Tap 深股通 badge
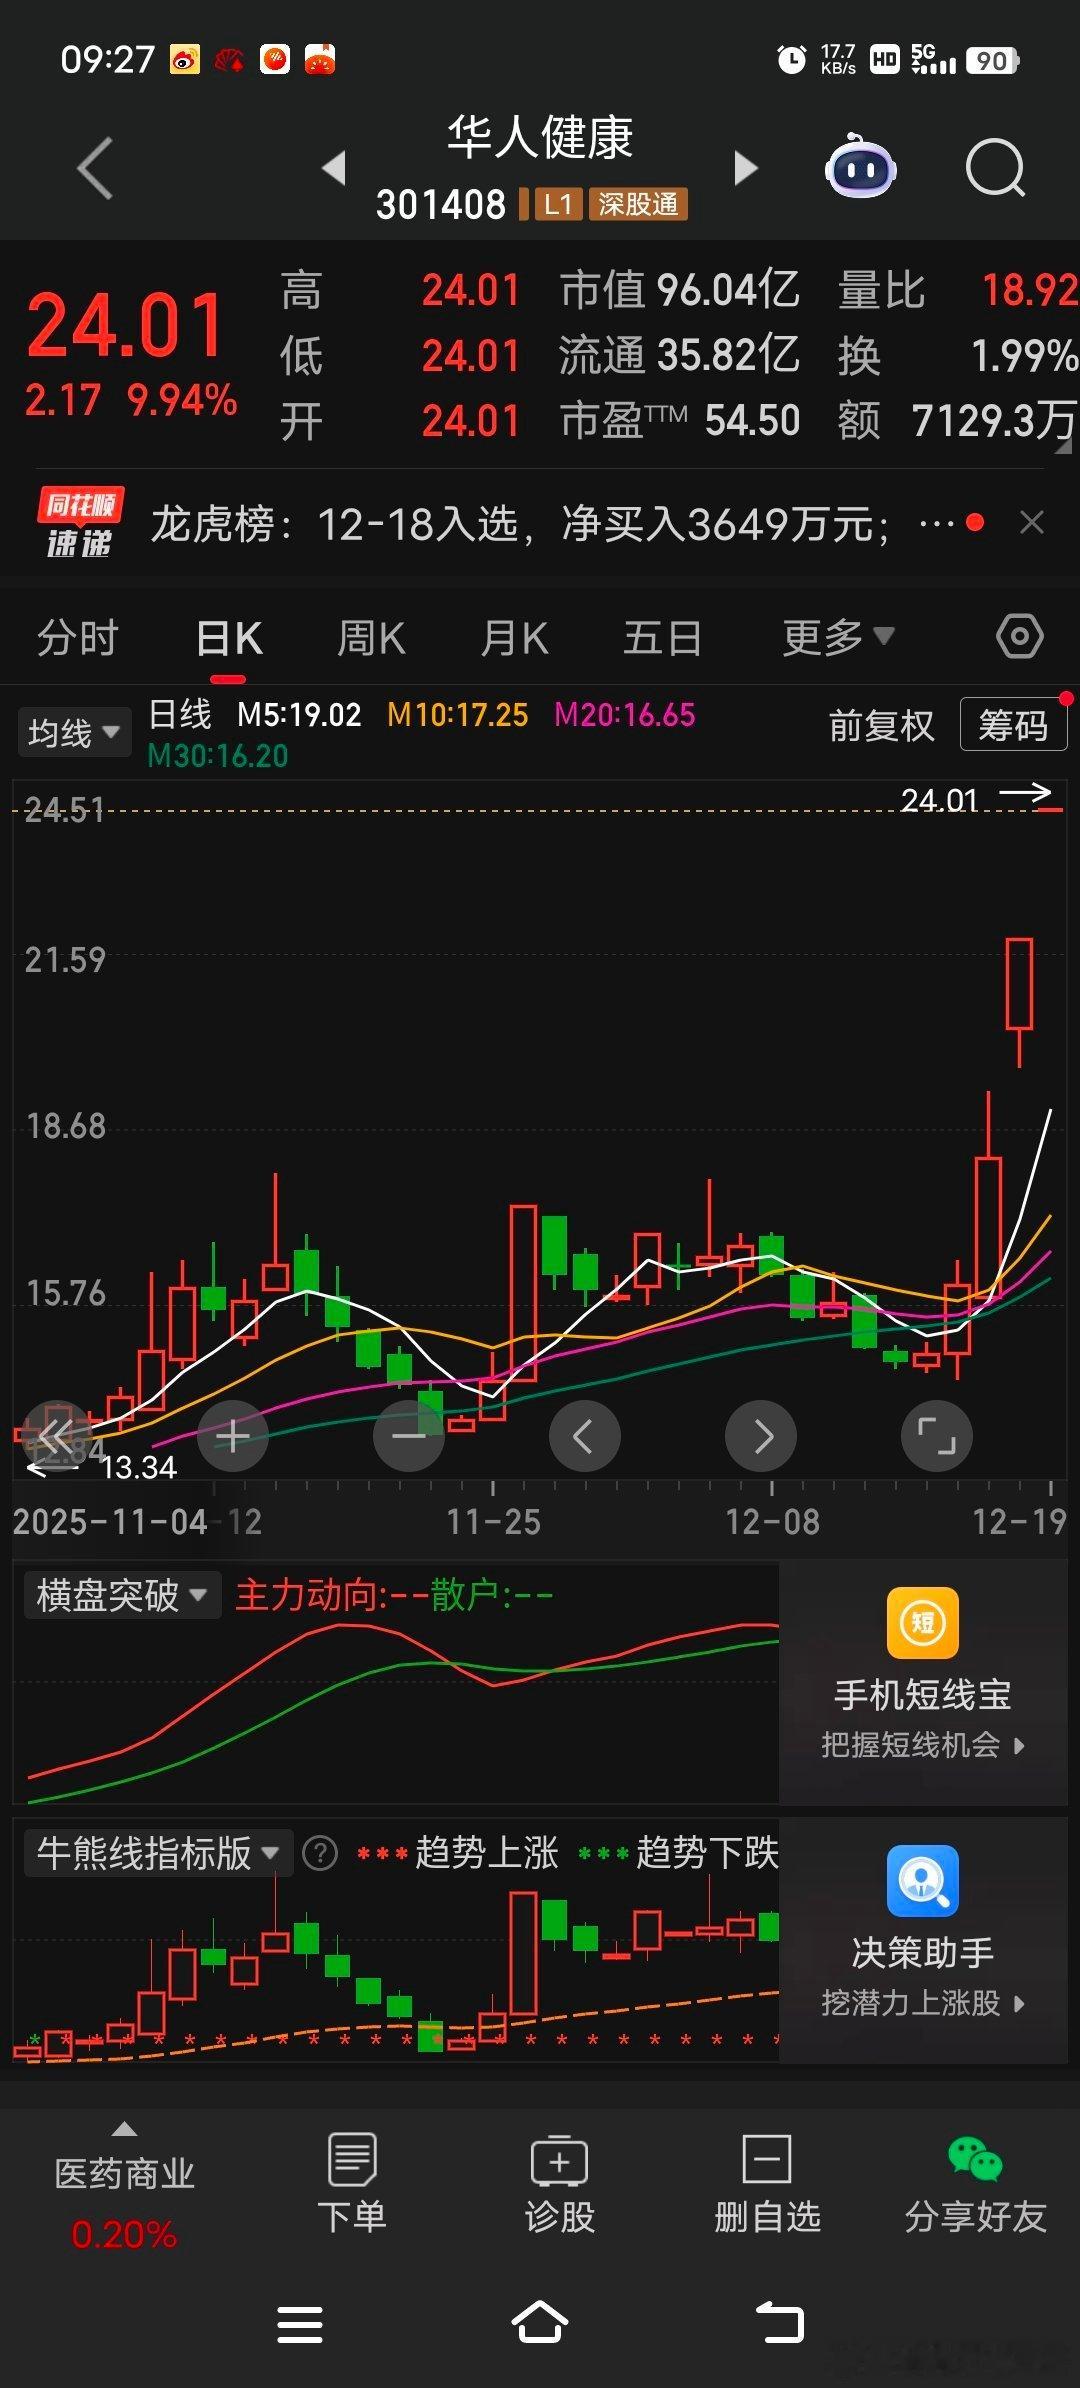 638,204
